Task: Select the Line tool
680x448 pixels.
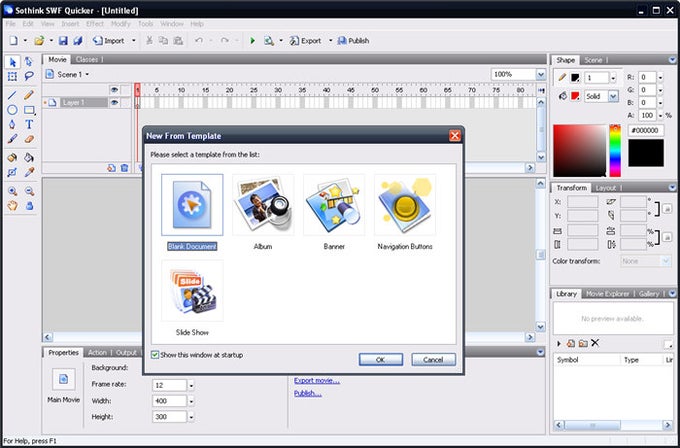Action: 13,95
